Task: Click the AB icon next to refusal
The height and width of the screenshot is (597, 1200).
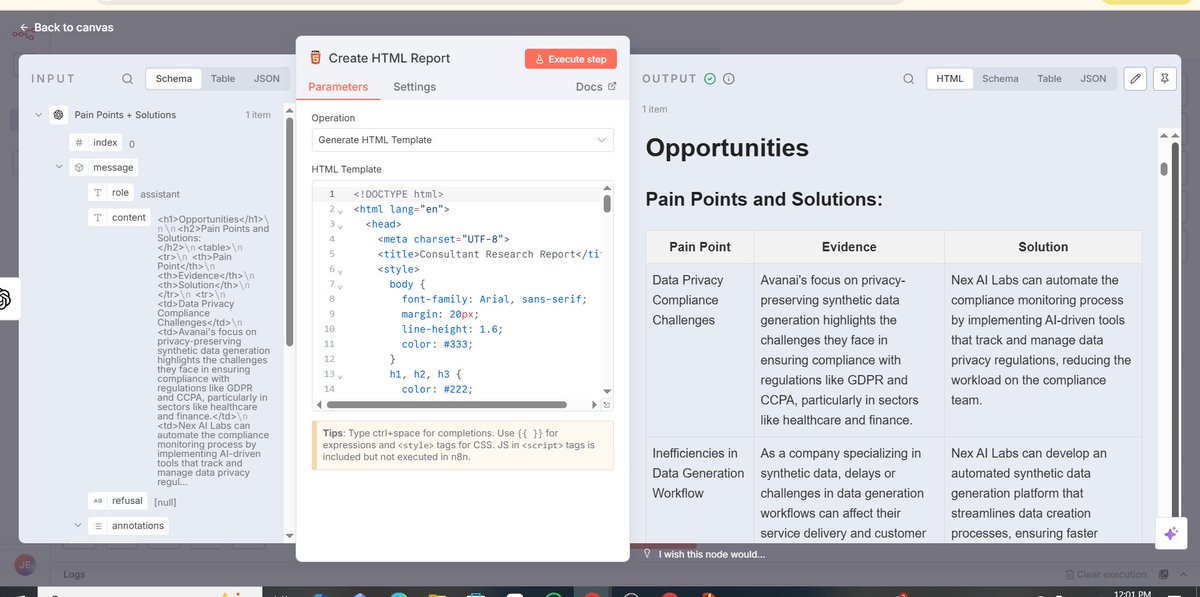Action: tap(97, 500)
